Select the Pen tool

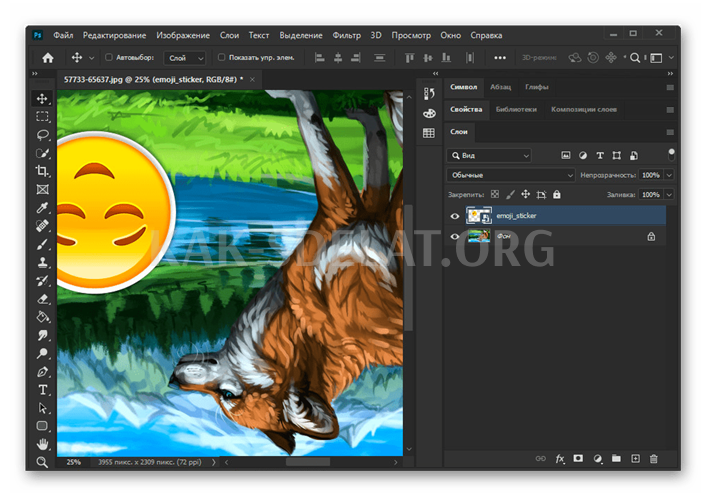click(x=42, y=372)
